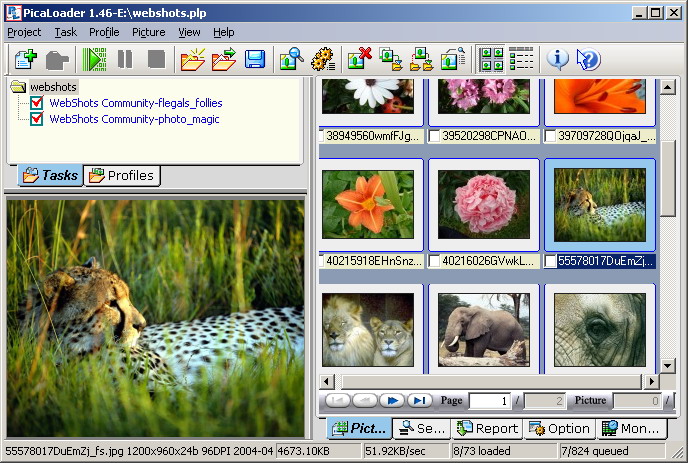Click the New Task toolbar icon
This screenshot has height=463, width=688.
[25, 59]
